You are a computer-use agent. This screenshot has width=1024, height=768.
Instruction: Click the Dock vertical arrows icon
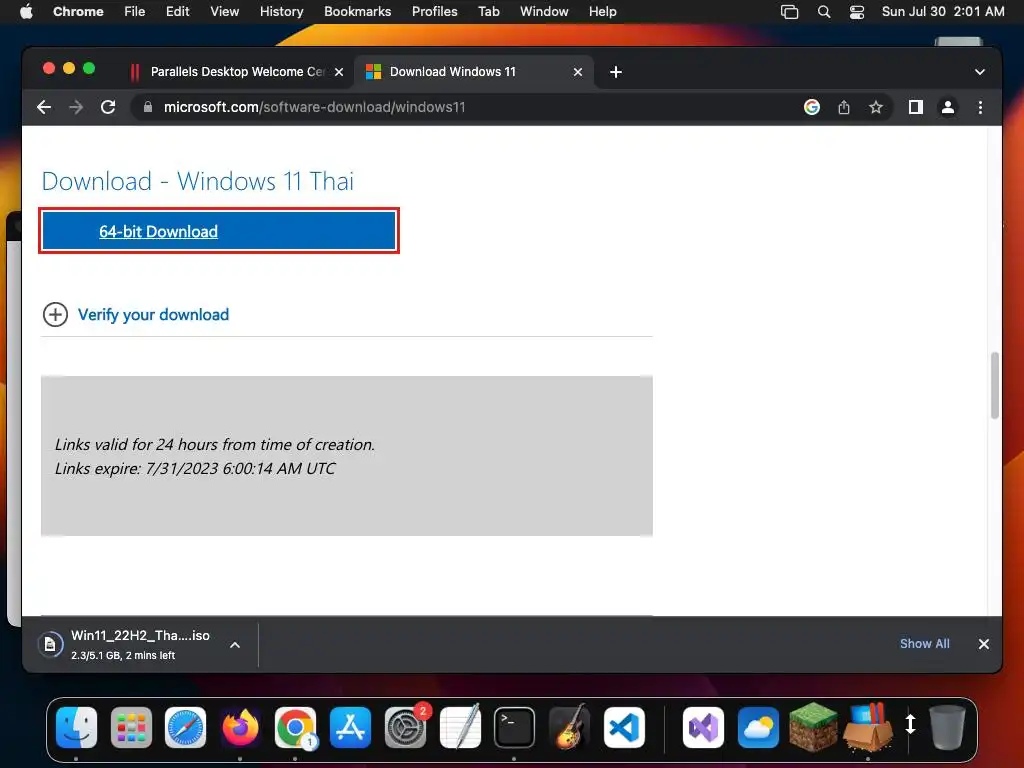[x=910, y=724]
